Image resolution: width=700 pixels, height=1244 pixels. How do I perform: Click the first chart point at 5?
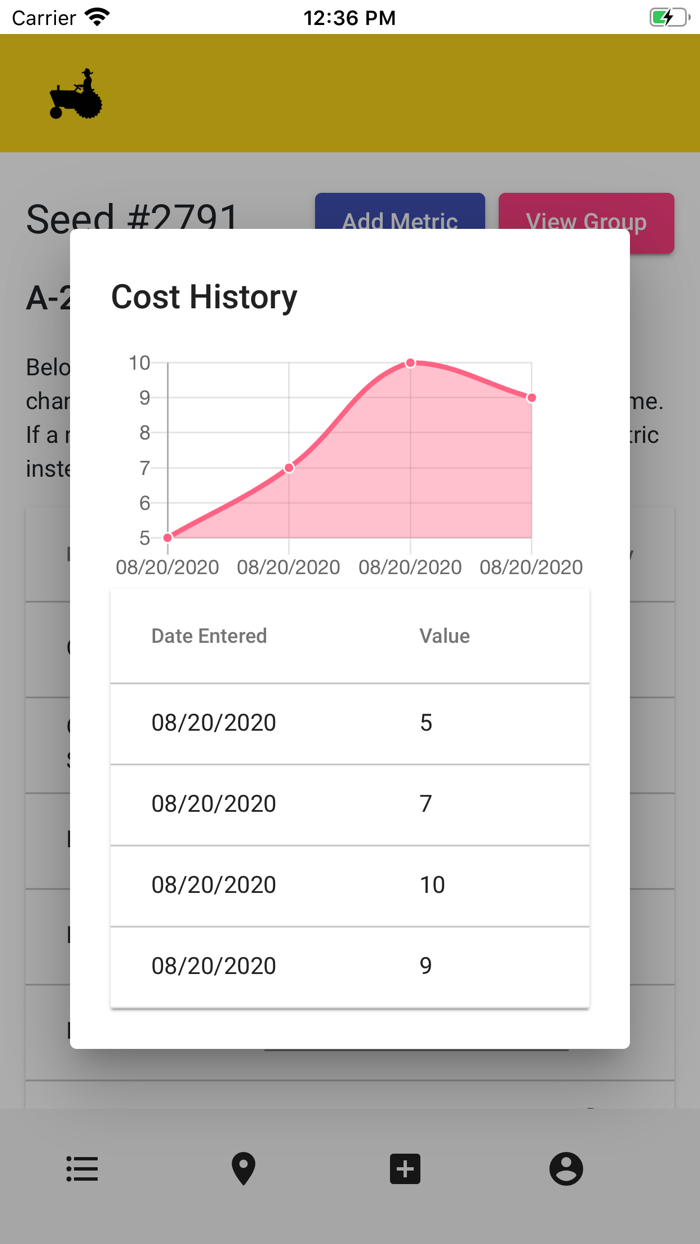click(x=168, y=538)
